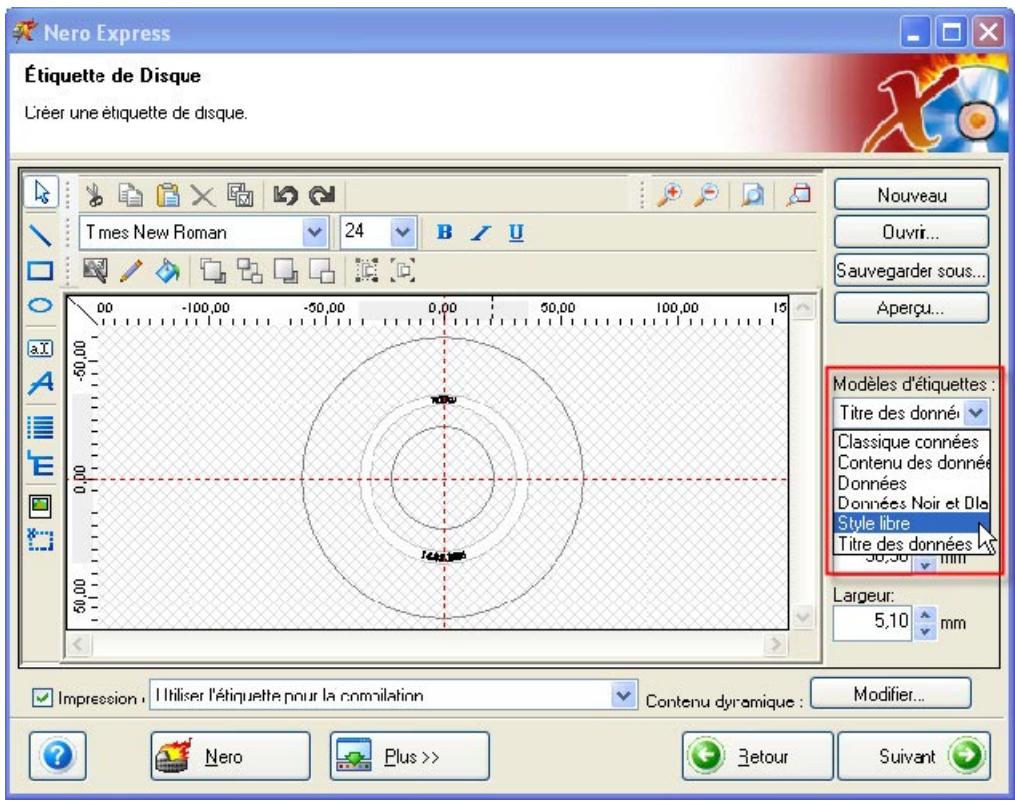Screen dimensions: 1015x801
Task: Click the Send to Back icon
Action: pyautogui.click(x=285, y=270)
